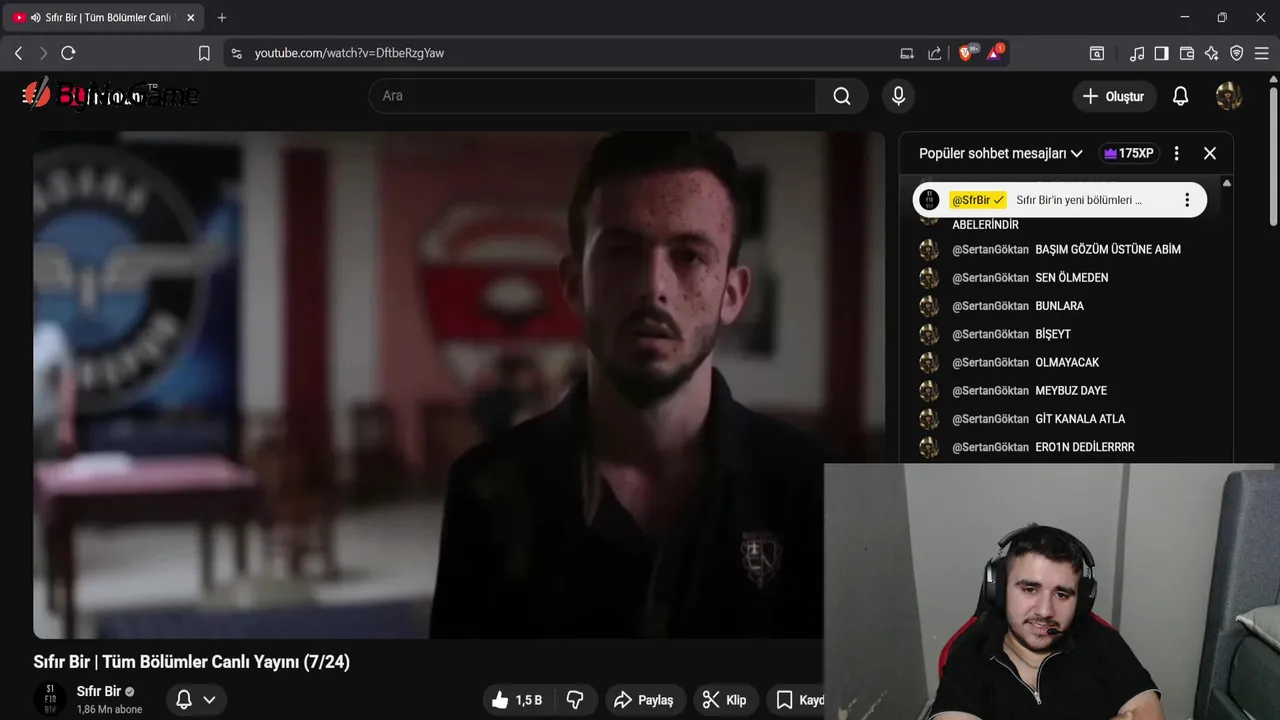Open site settings icon beside the URL
This screenshot has width=1280, height=720.
[x=236, y=53]
